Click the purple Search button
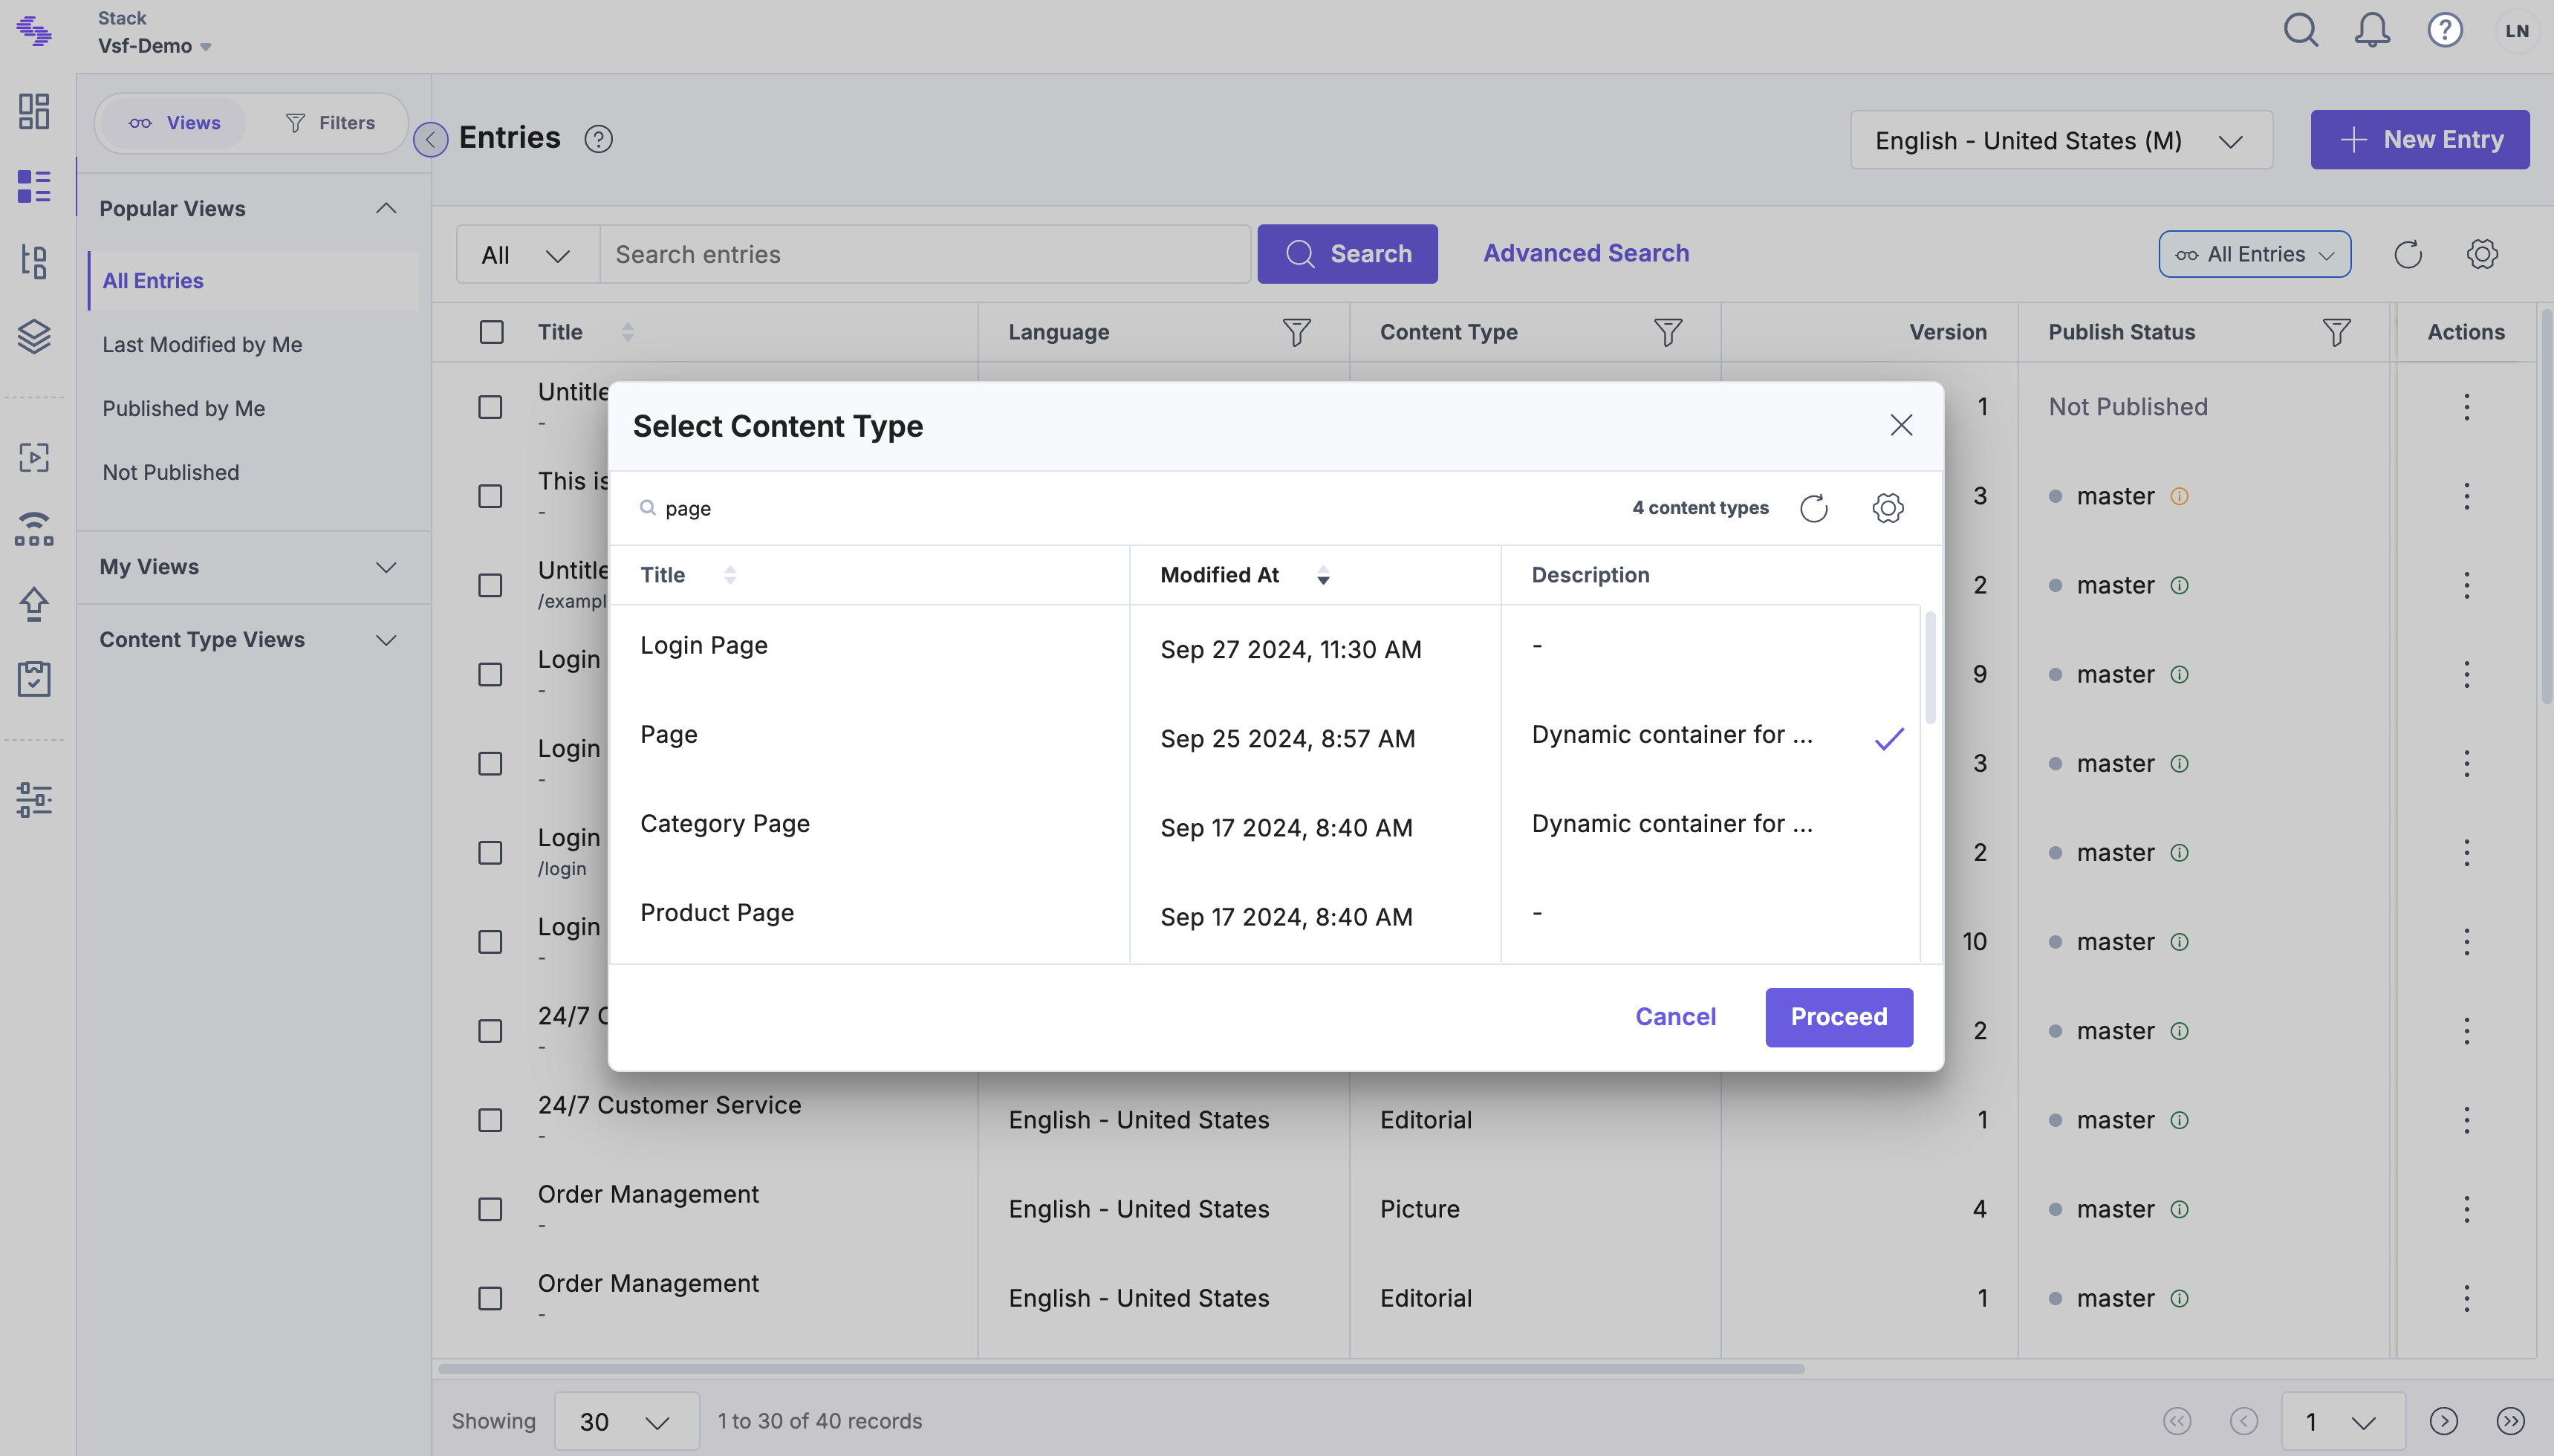 [x=1347, y=254]
